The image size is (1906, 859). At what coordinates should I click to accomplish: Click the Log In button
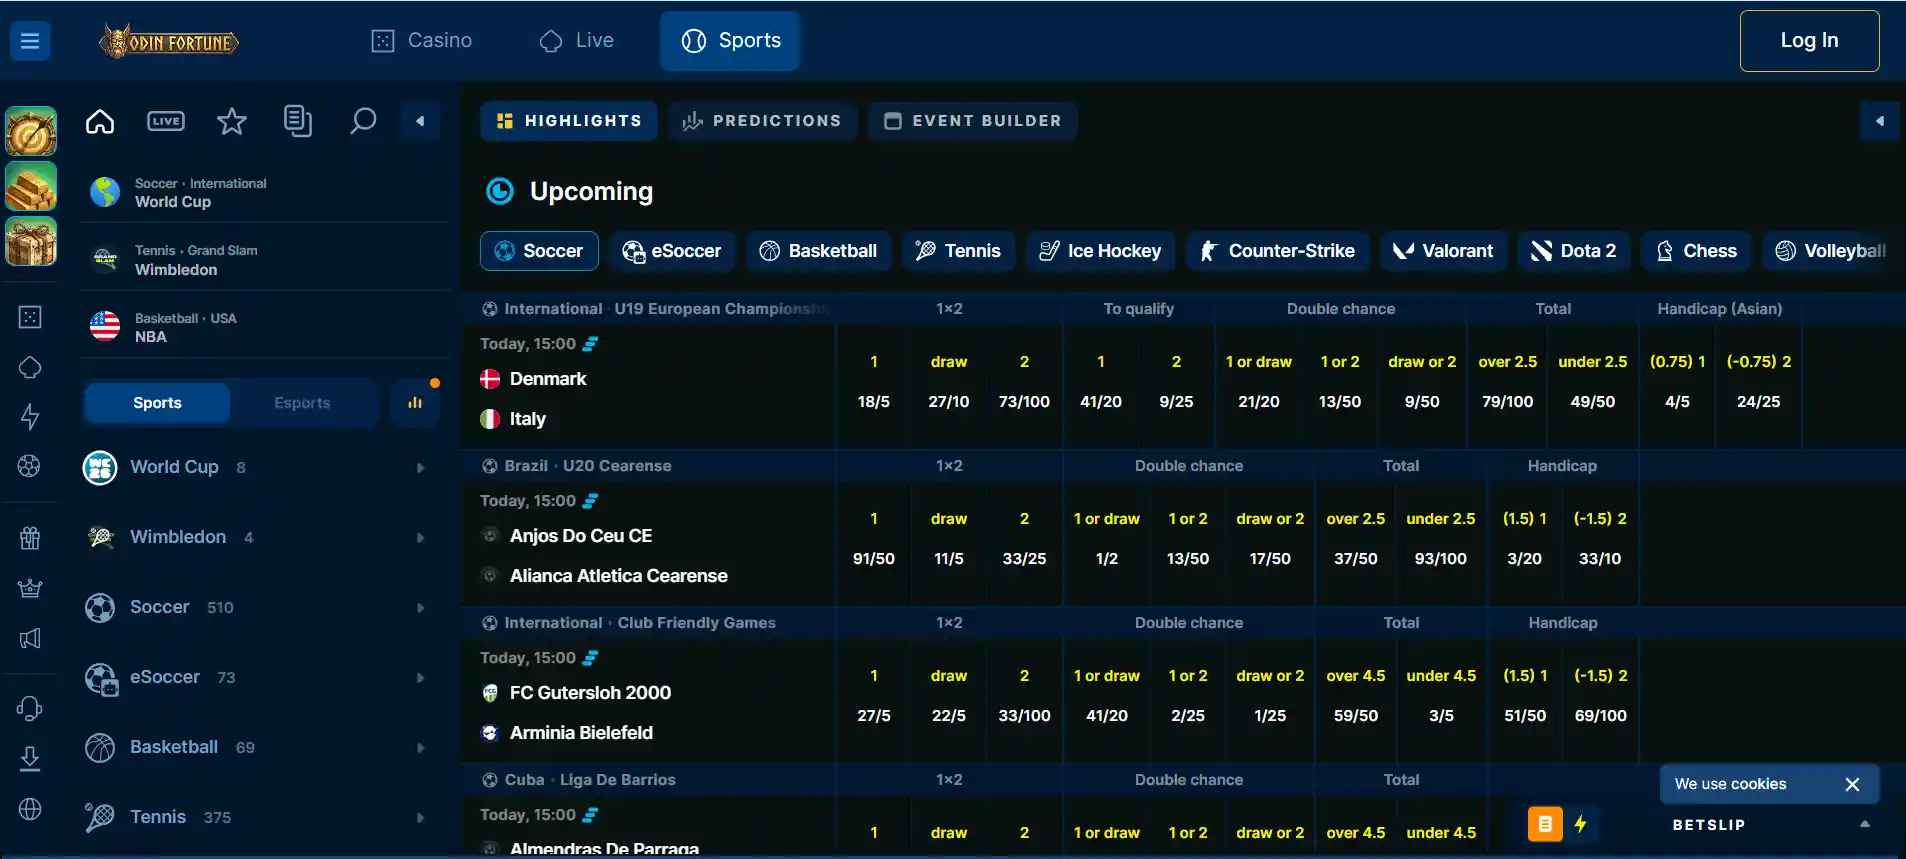coord(1809,41)
